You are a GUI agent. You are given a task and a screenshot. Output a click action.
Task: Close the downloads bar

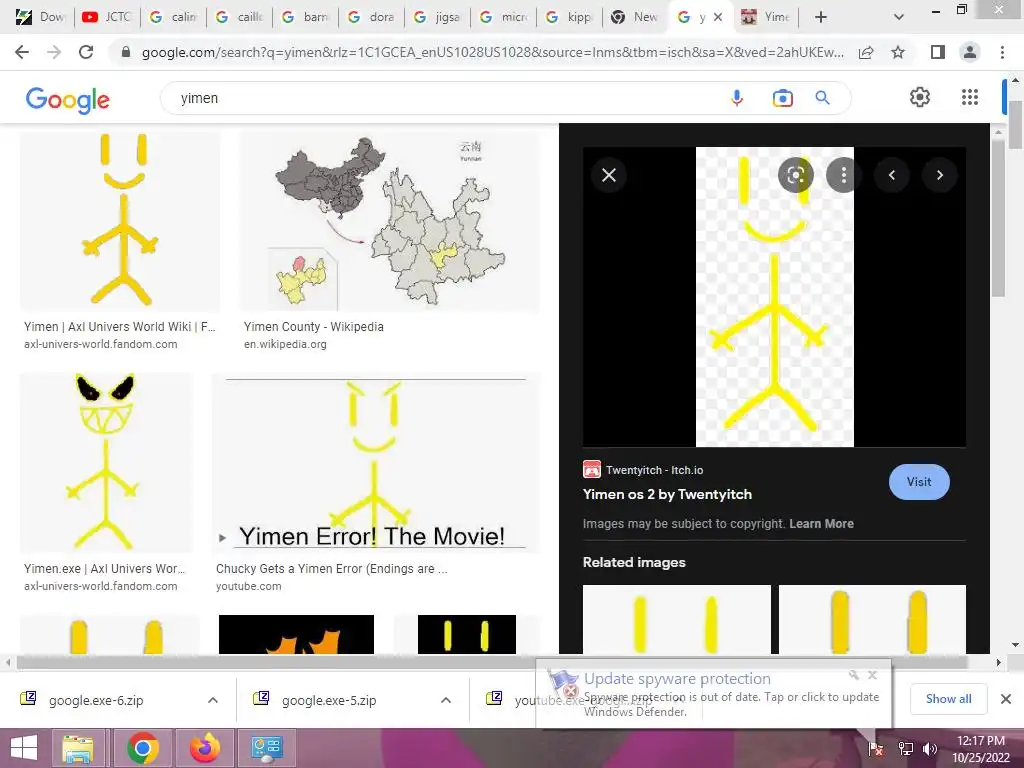1006,699
